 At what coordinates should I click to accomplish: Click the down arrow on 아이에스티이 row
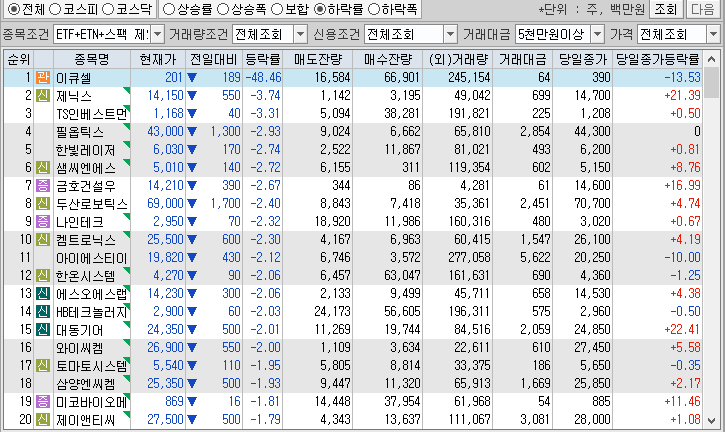192,258
